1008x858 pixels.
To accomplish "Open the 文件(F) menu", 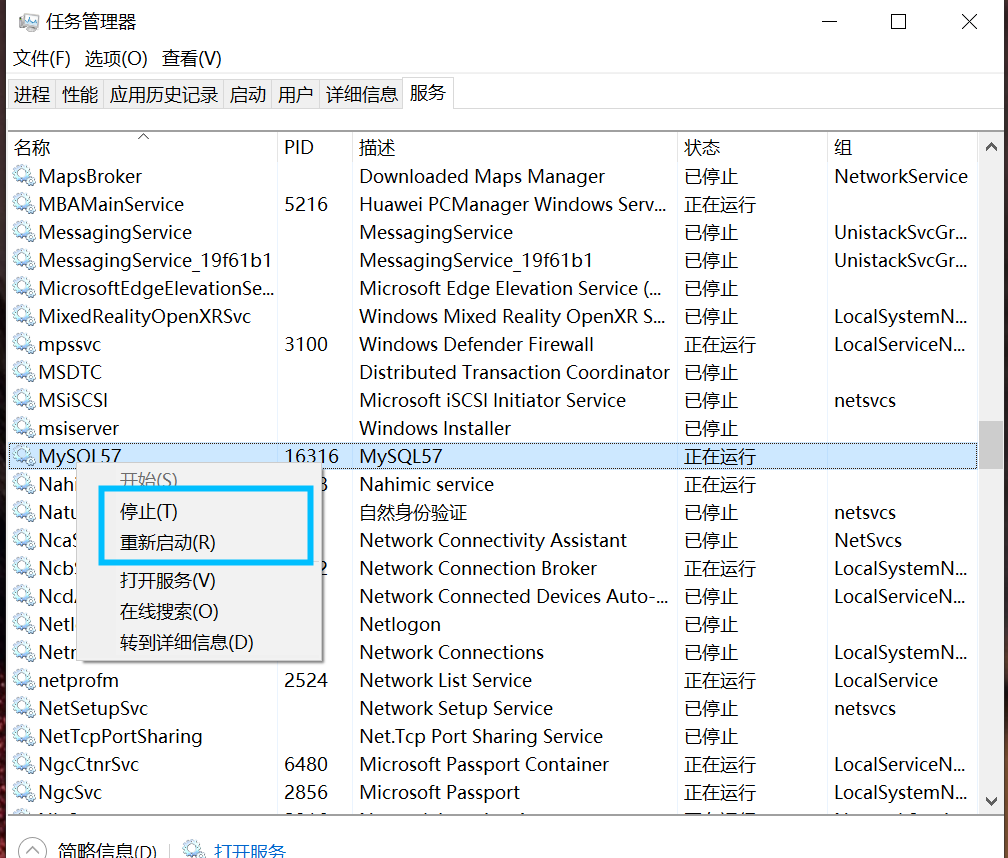I will (x=42, y=59).
